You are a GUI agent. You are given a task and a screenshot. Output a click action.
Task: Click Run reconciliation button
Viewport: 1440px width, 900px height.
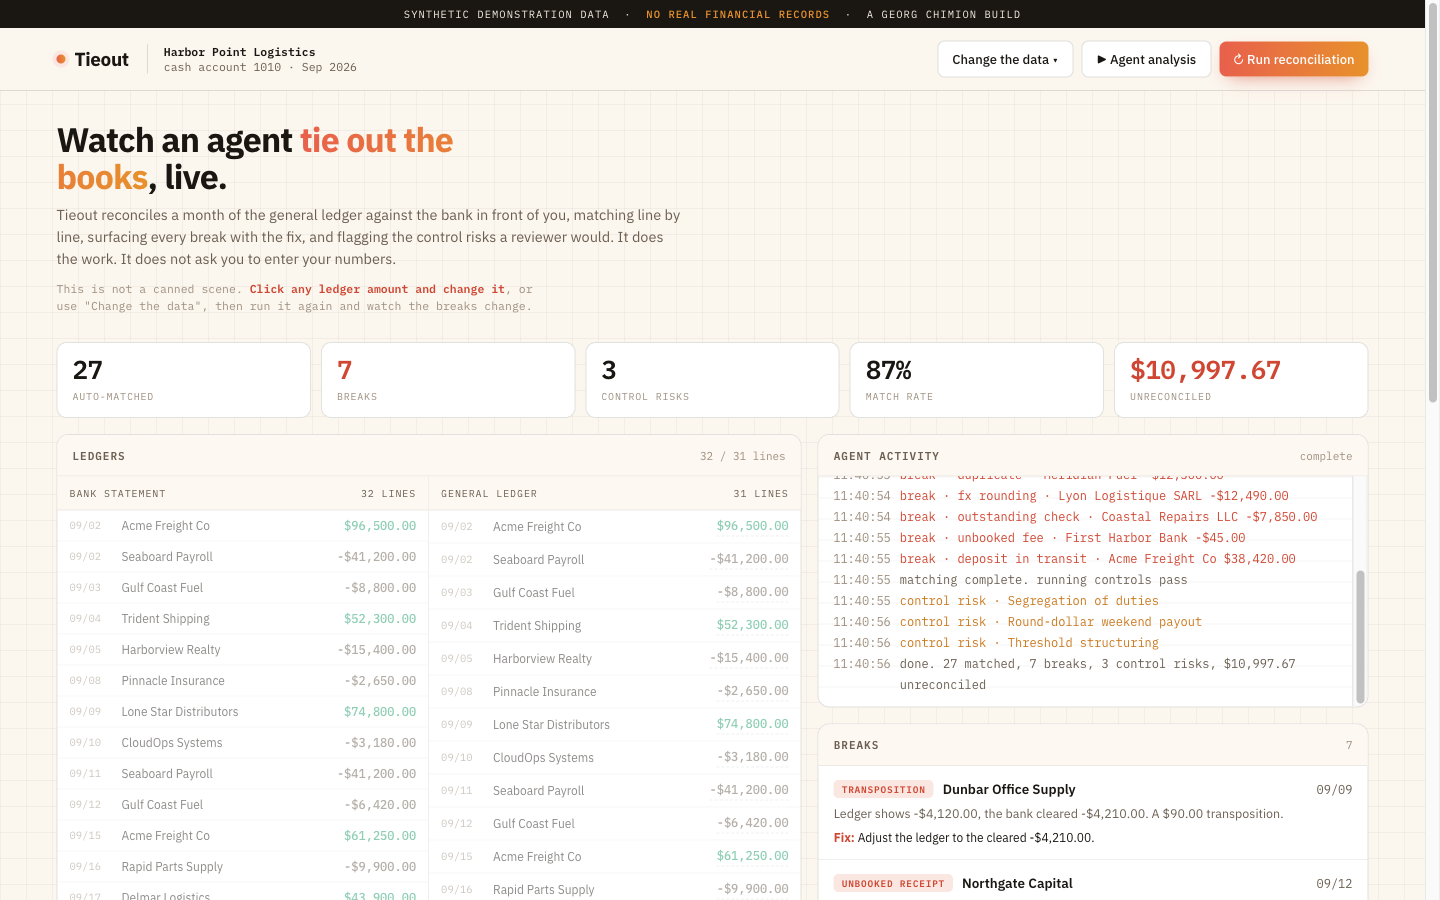click(x=1293, y=59)
